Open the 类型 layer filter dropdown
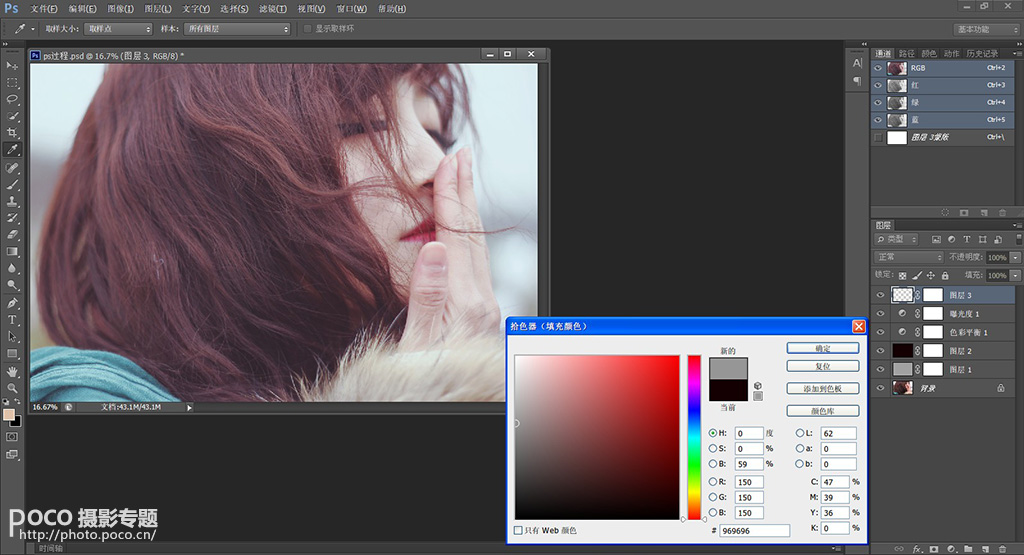This screenshot has height=555, width=1024. [x=897, y=240]
